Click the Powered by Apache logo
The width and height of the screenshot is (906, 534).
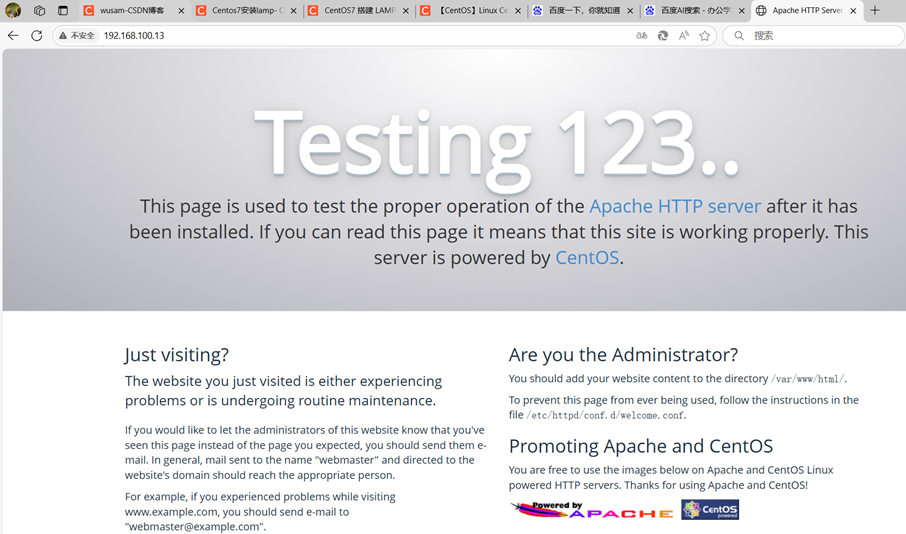pos(592,510)
